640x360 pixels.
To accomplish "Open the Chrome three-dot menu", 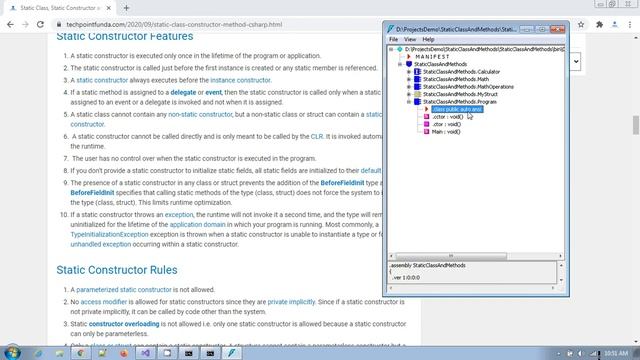I will (630, 24).
